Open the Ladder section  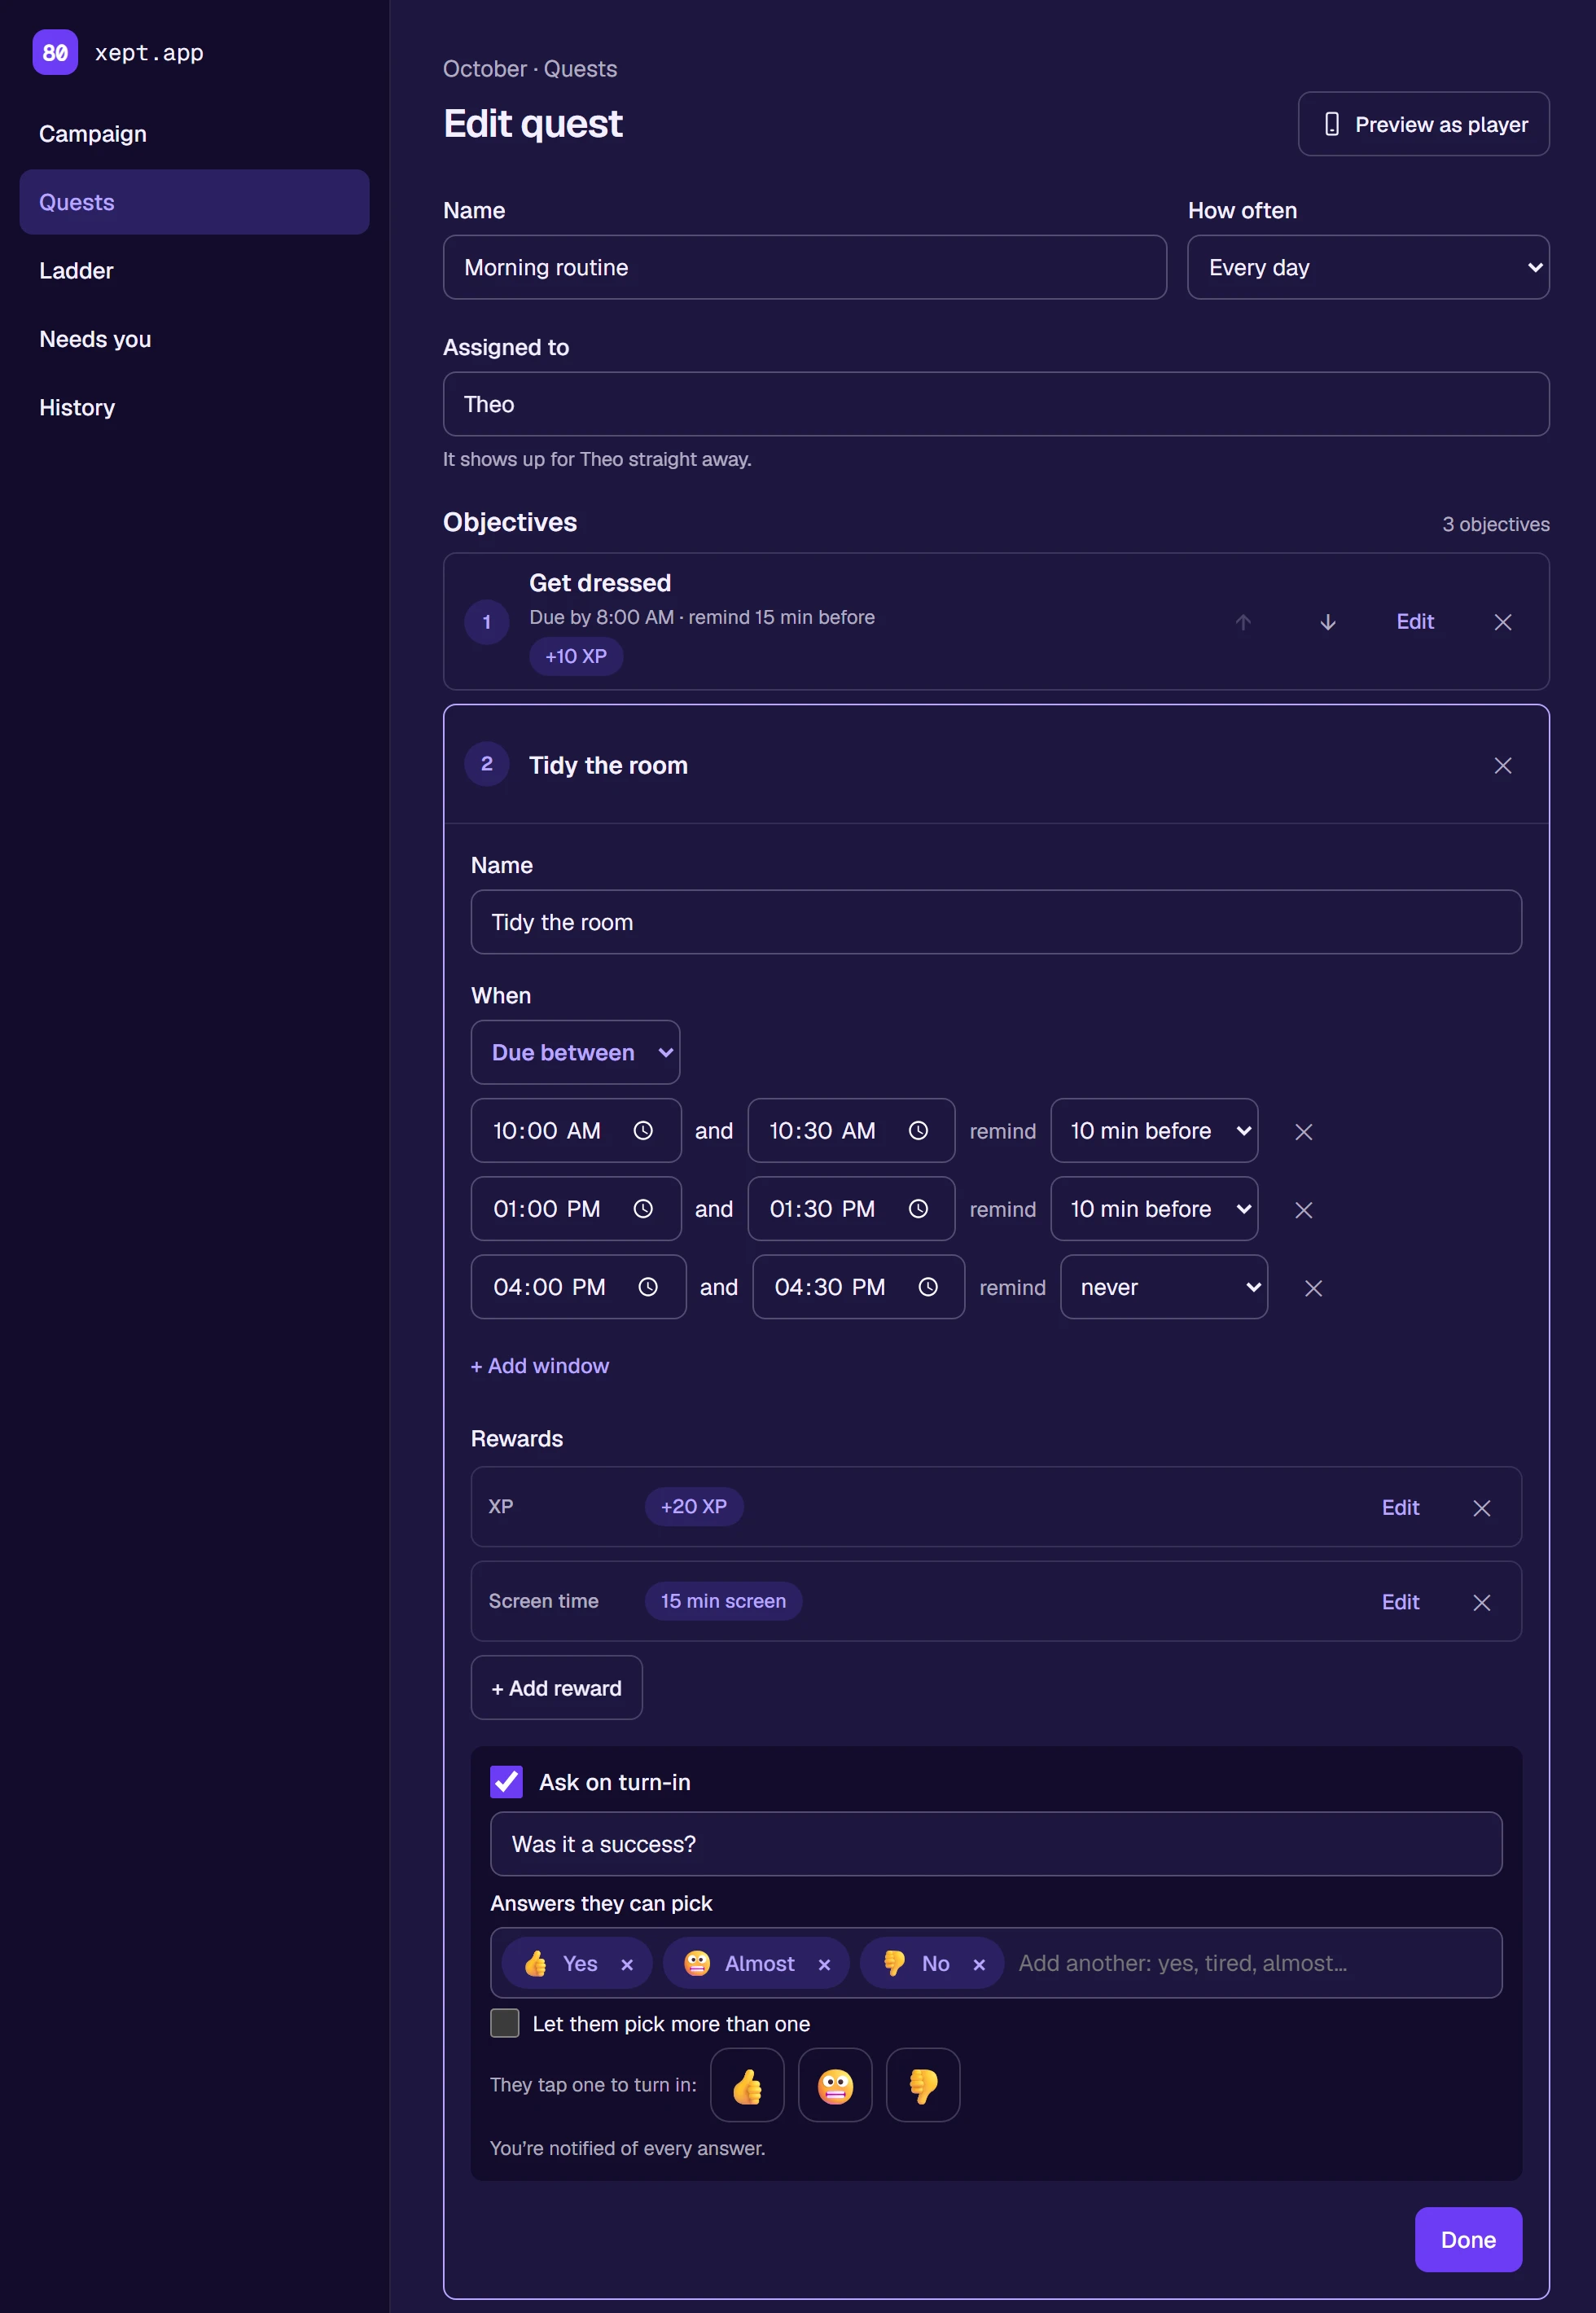(194, 271)
